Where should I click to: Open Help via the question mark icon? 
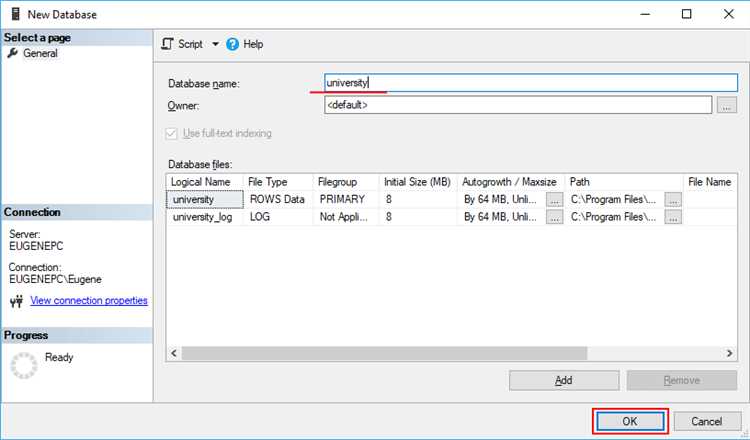[232, 44]
